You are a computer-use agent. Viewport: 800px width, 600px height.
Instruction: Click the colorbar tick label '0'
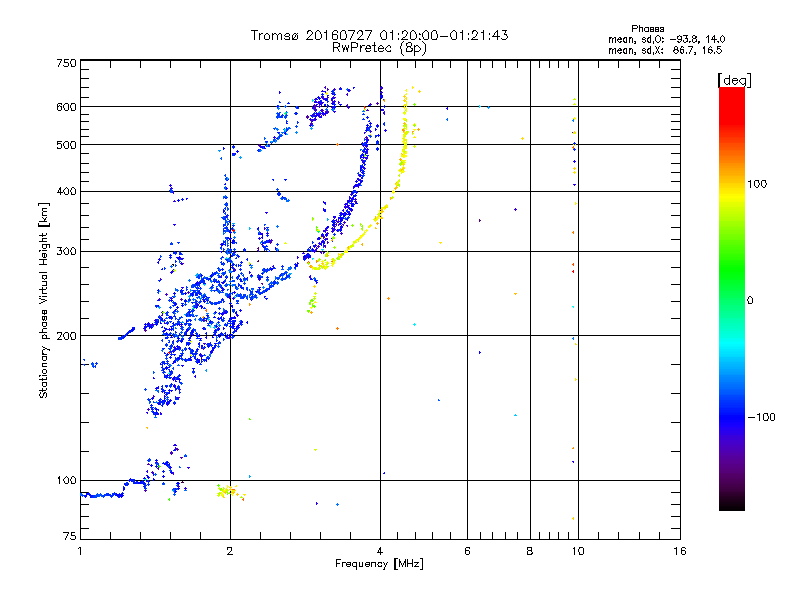pyautogui.click(x=750, y=301)
